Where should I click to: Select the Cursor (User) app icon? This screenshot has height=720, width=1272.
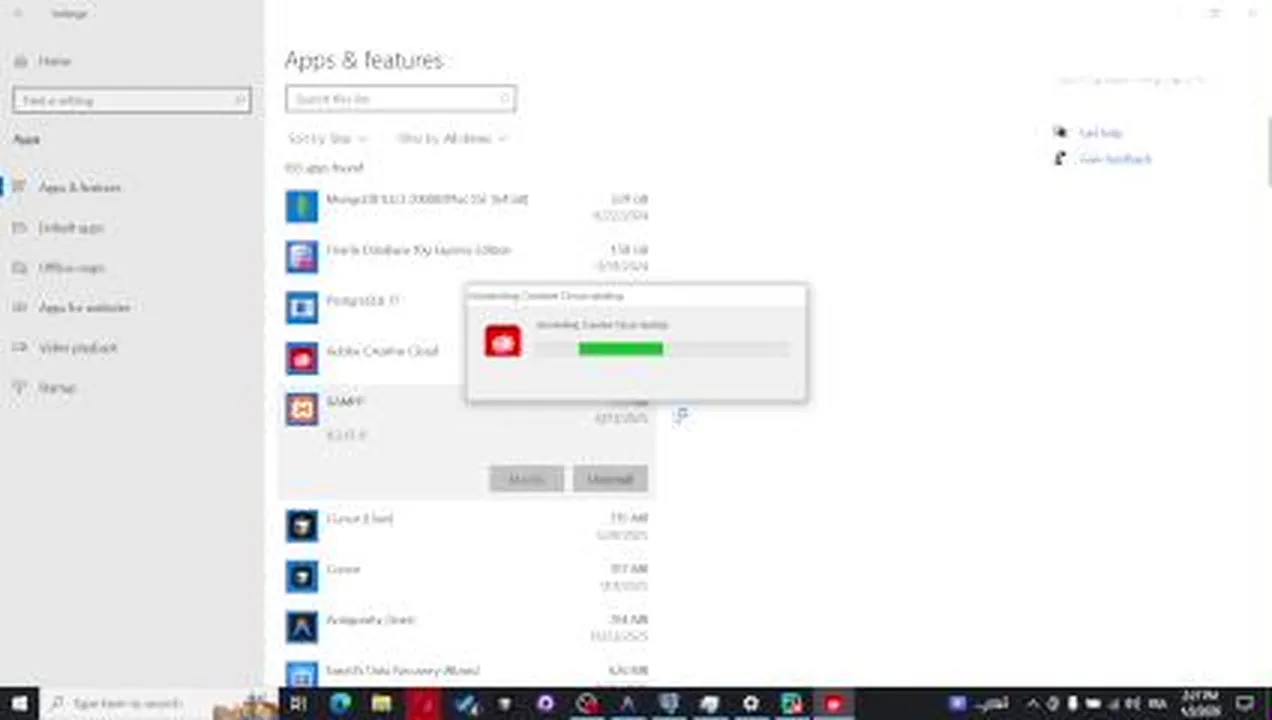tap(302, 525)
